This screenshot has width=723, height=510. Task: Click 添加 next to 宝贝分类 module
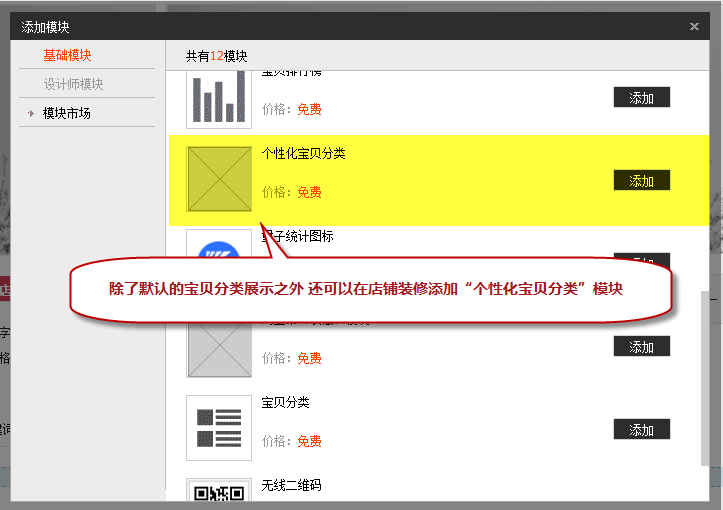(641, 429)
